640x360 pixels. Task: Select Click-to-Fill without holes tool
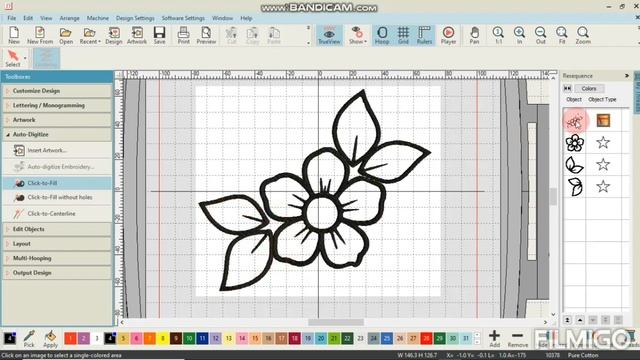(57, 198)
